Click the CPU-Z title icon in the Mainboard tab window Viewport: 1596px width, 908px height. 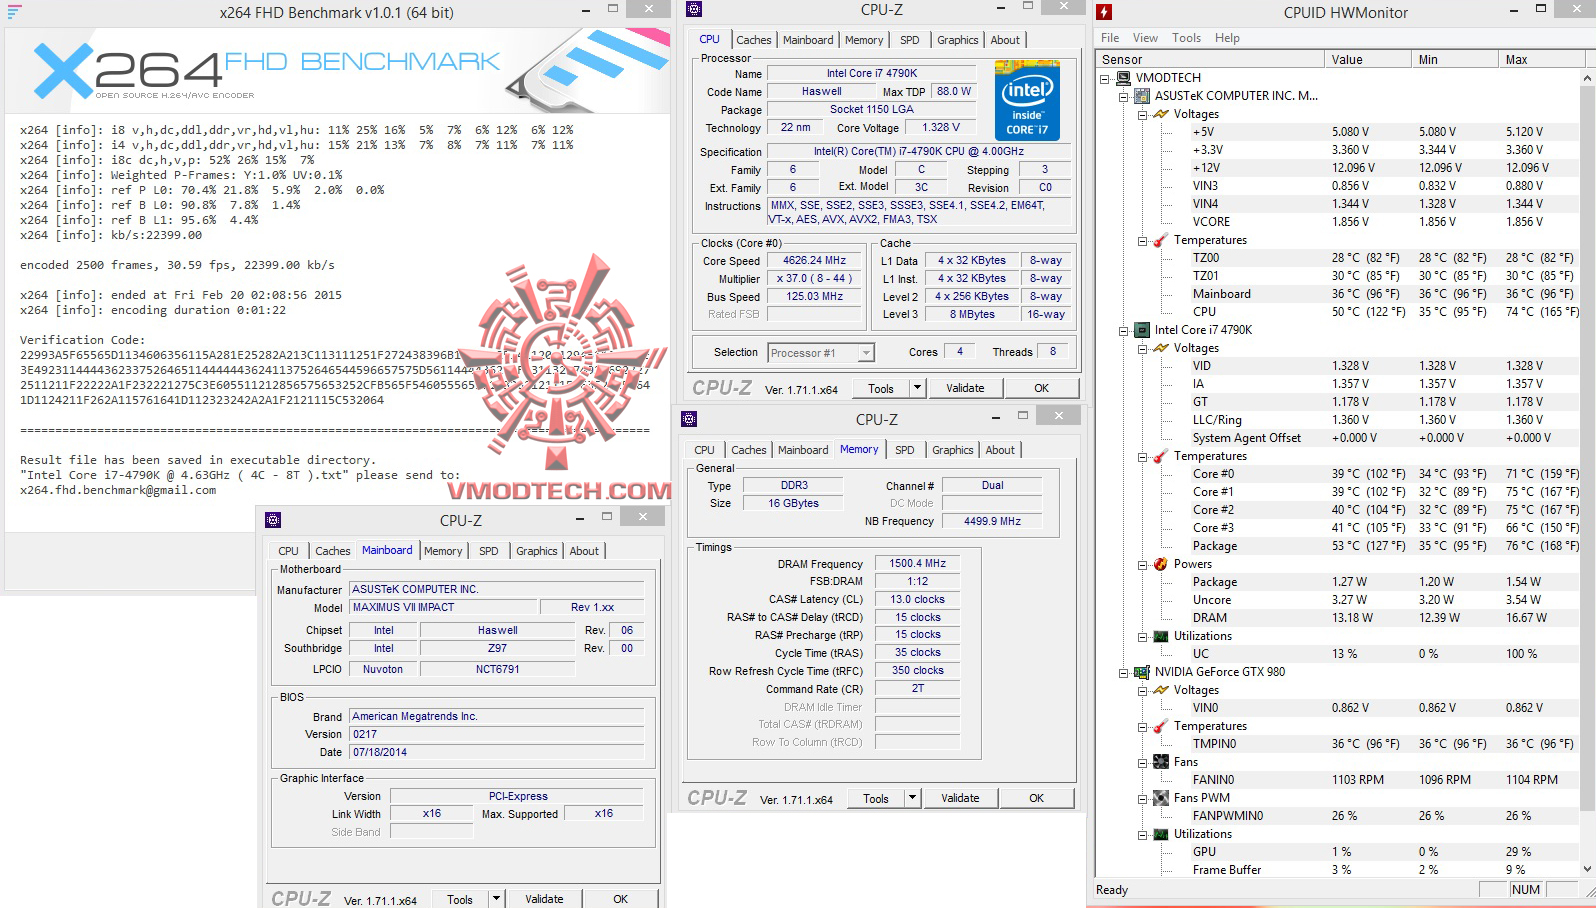(x=273, y=520)
